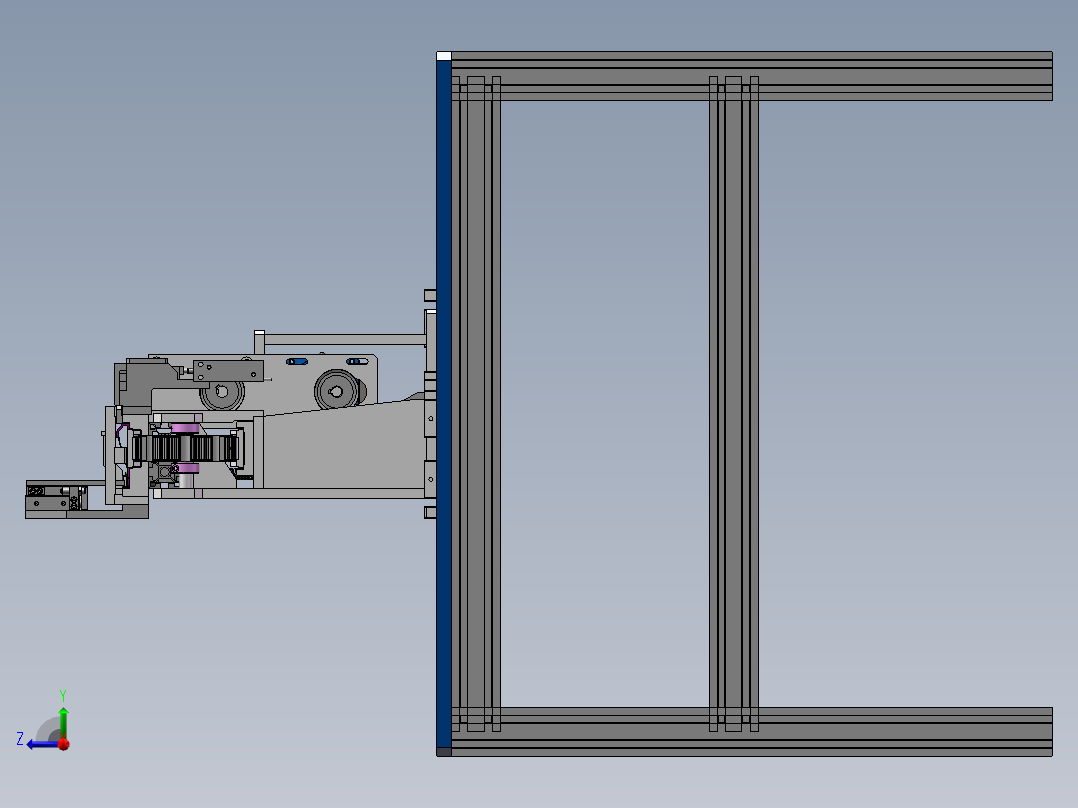Image resolution: width=1078 pixels, height=808 pixels.
Task: Select the bottom horizontal extrusion beam
Action: (751, 732)
